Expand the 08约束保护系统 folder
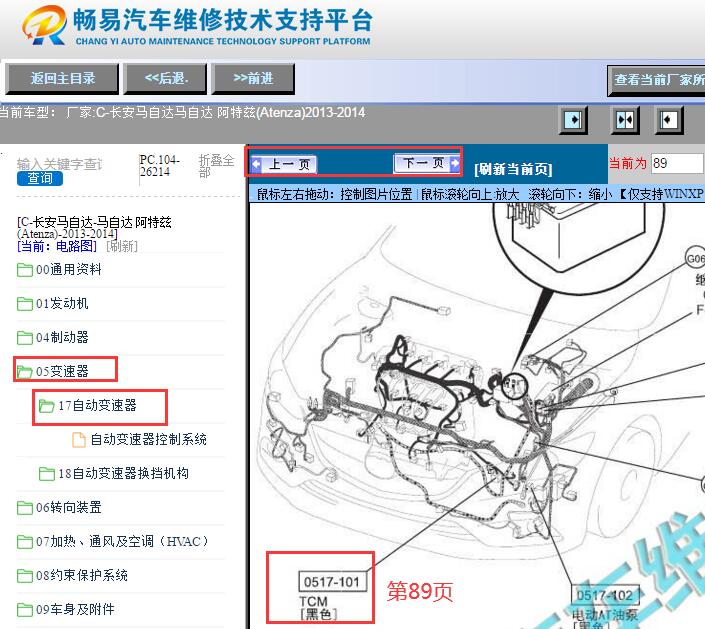The height and width of the screenshot is (629, 705). 82,575
